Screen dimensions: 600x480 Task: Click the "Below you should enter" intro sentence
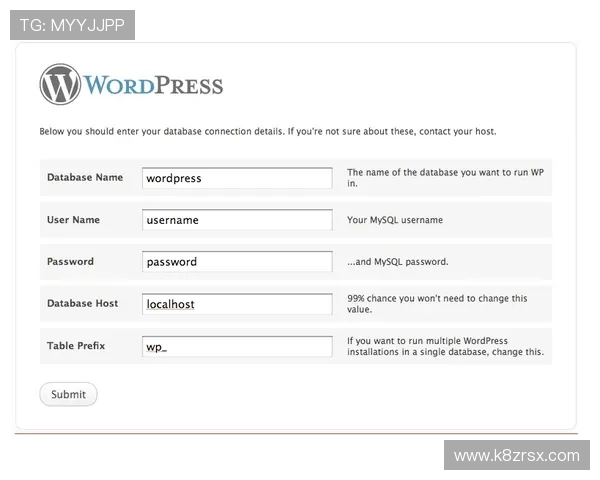pyautogui.click(x=268, y=131)
